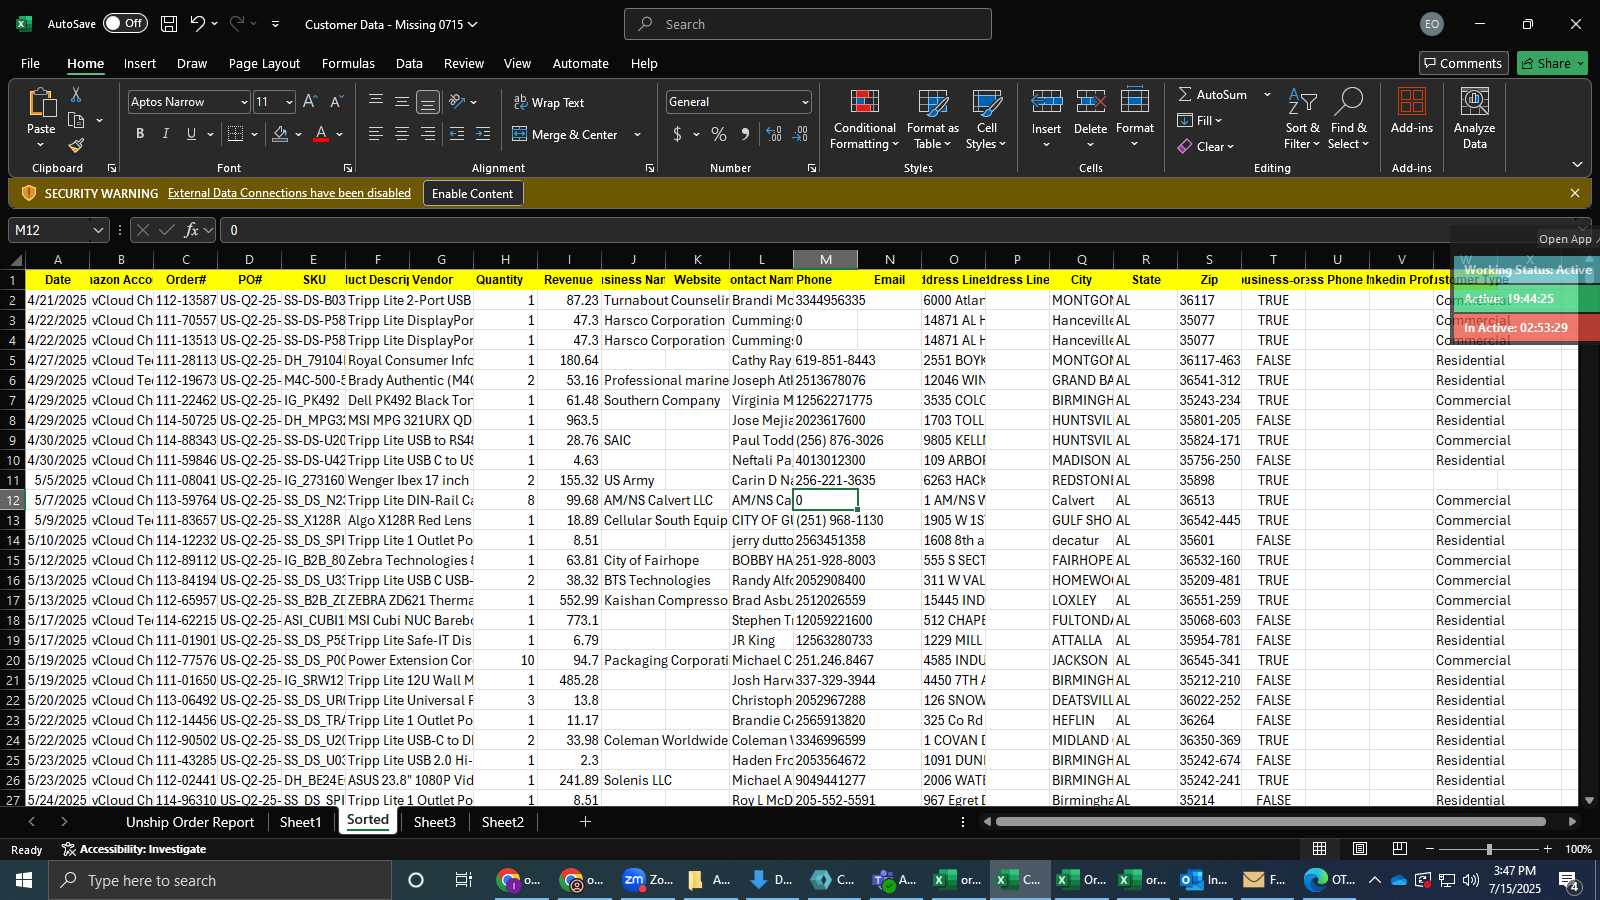The width and height of the screenshot is (1600, 900).
Task: Collapse the ribbon with the chevron
Action: point(1577,164)
